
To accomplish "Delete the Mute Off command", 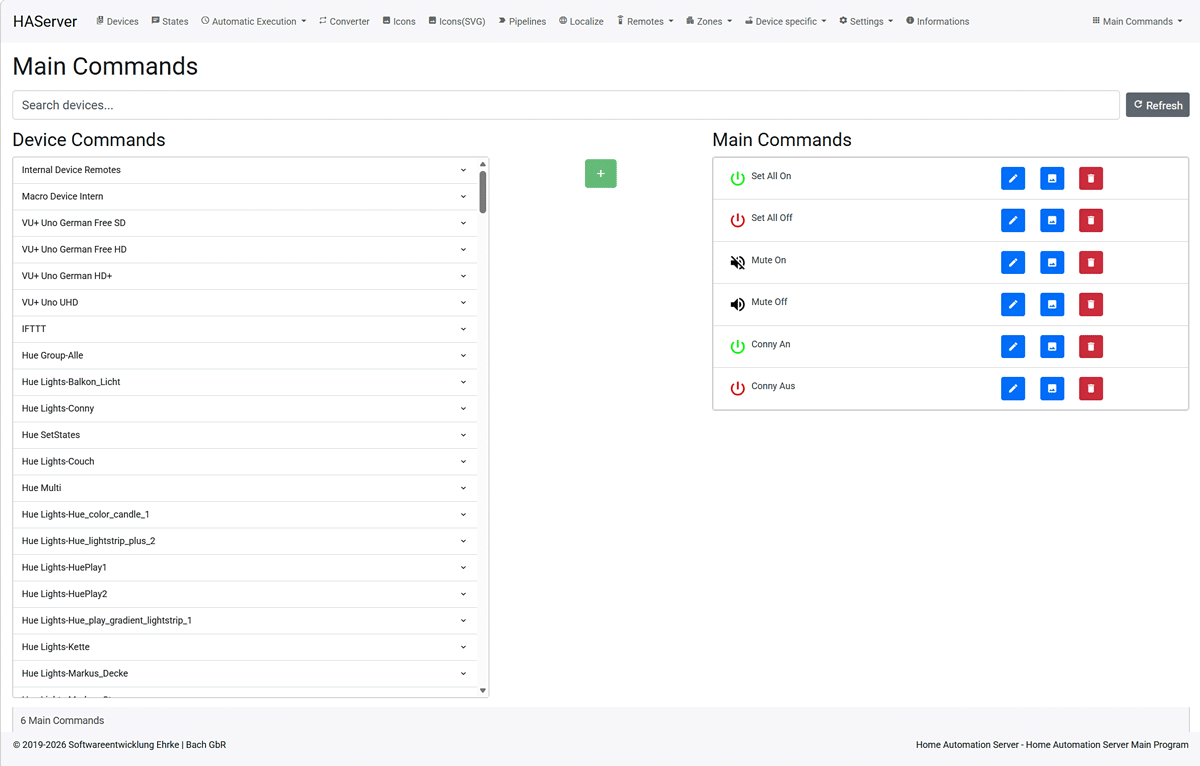I will pyautogui.click(x=1091, y=304).
